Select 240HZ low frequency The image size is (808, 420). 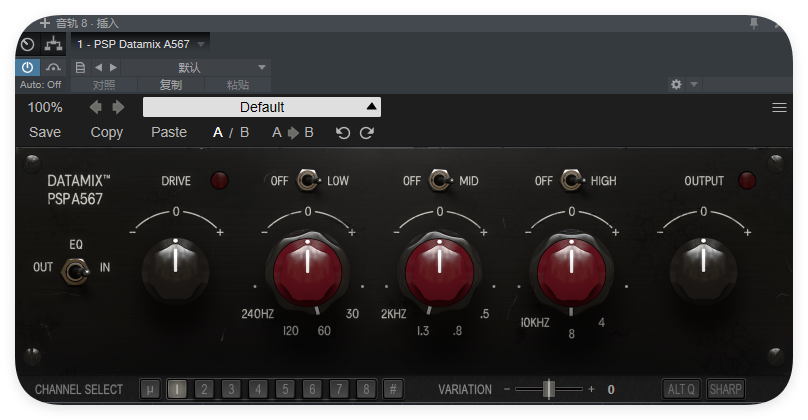258,314
